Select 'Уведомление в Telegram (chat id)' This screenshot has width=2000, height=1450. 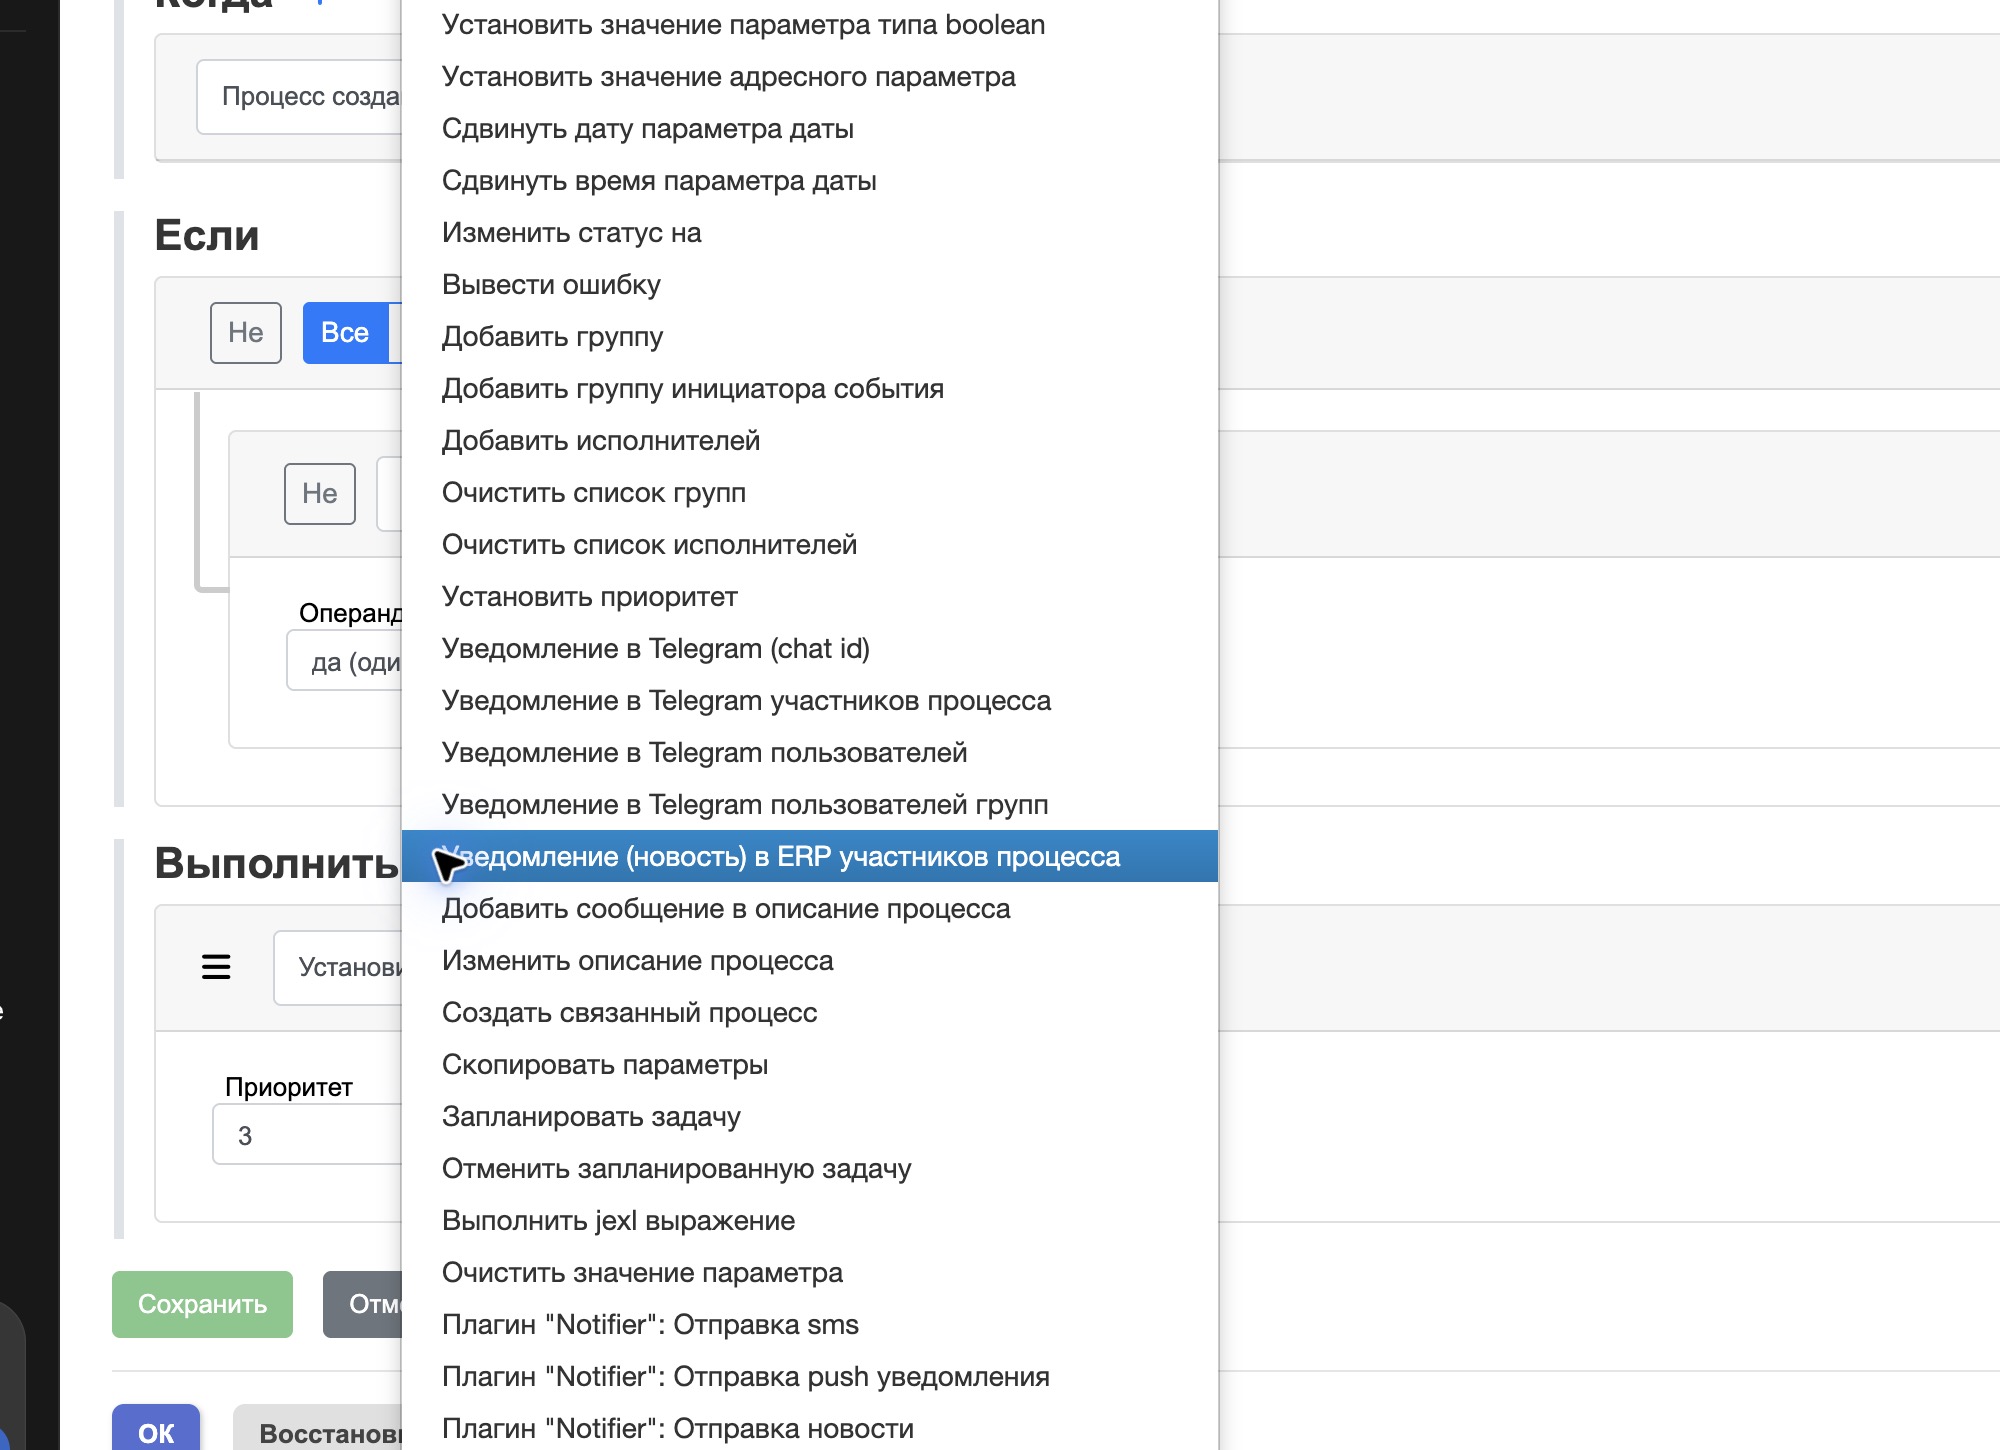[x=809, y=649]
